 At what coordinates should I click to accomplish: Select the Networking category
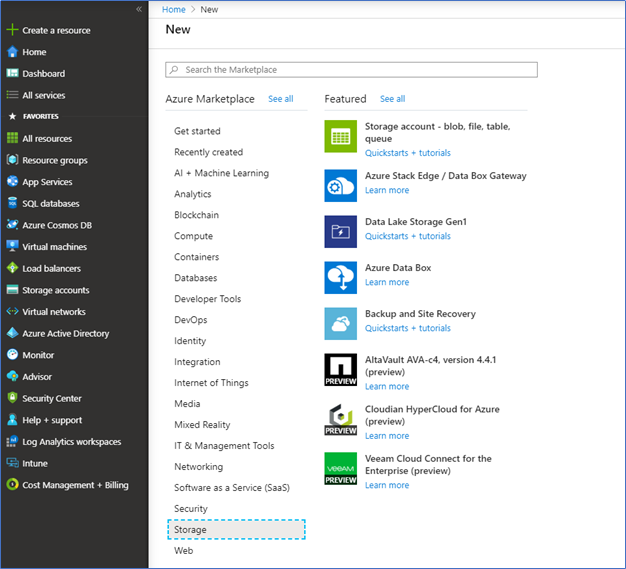point(198,466)
